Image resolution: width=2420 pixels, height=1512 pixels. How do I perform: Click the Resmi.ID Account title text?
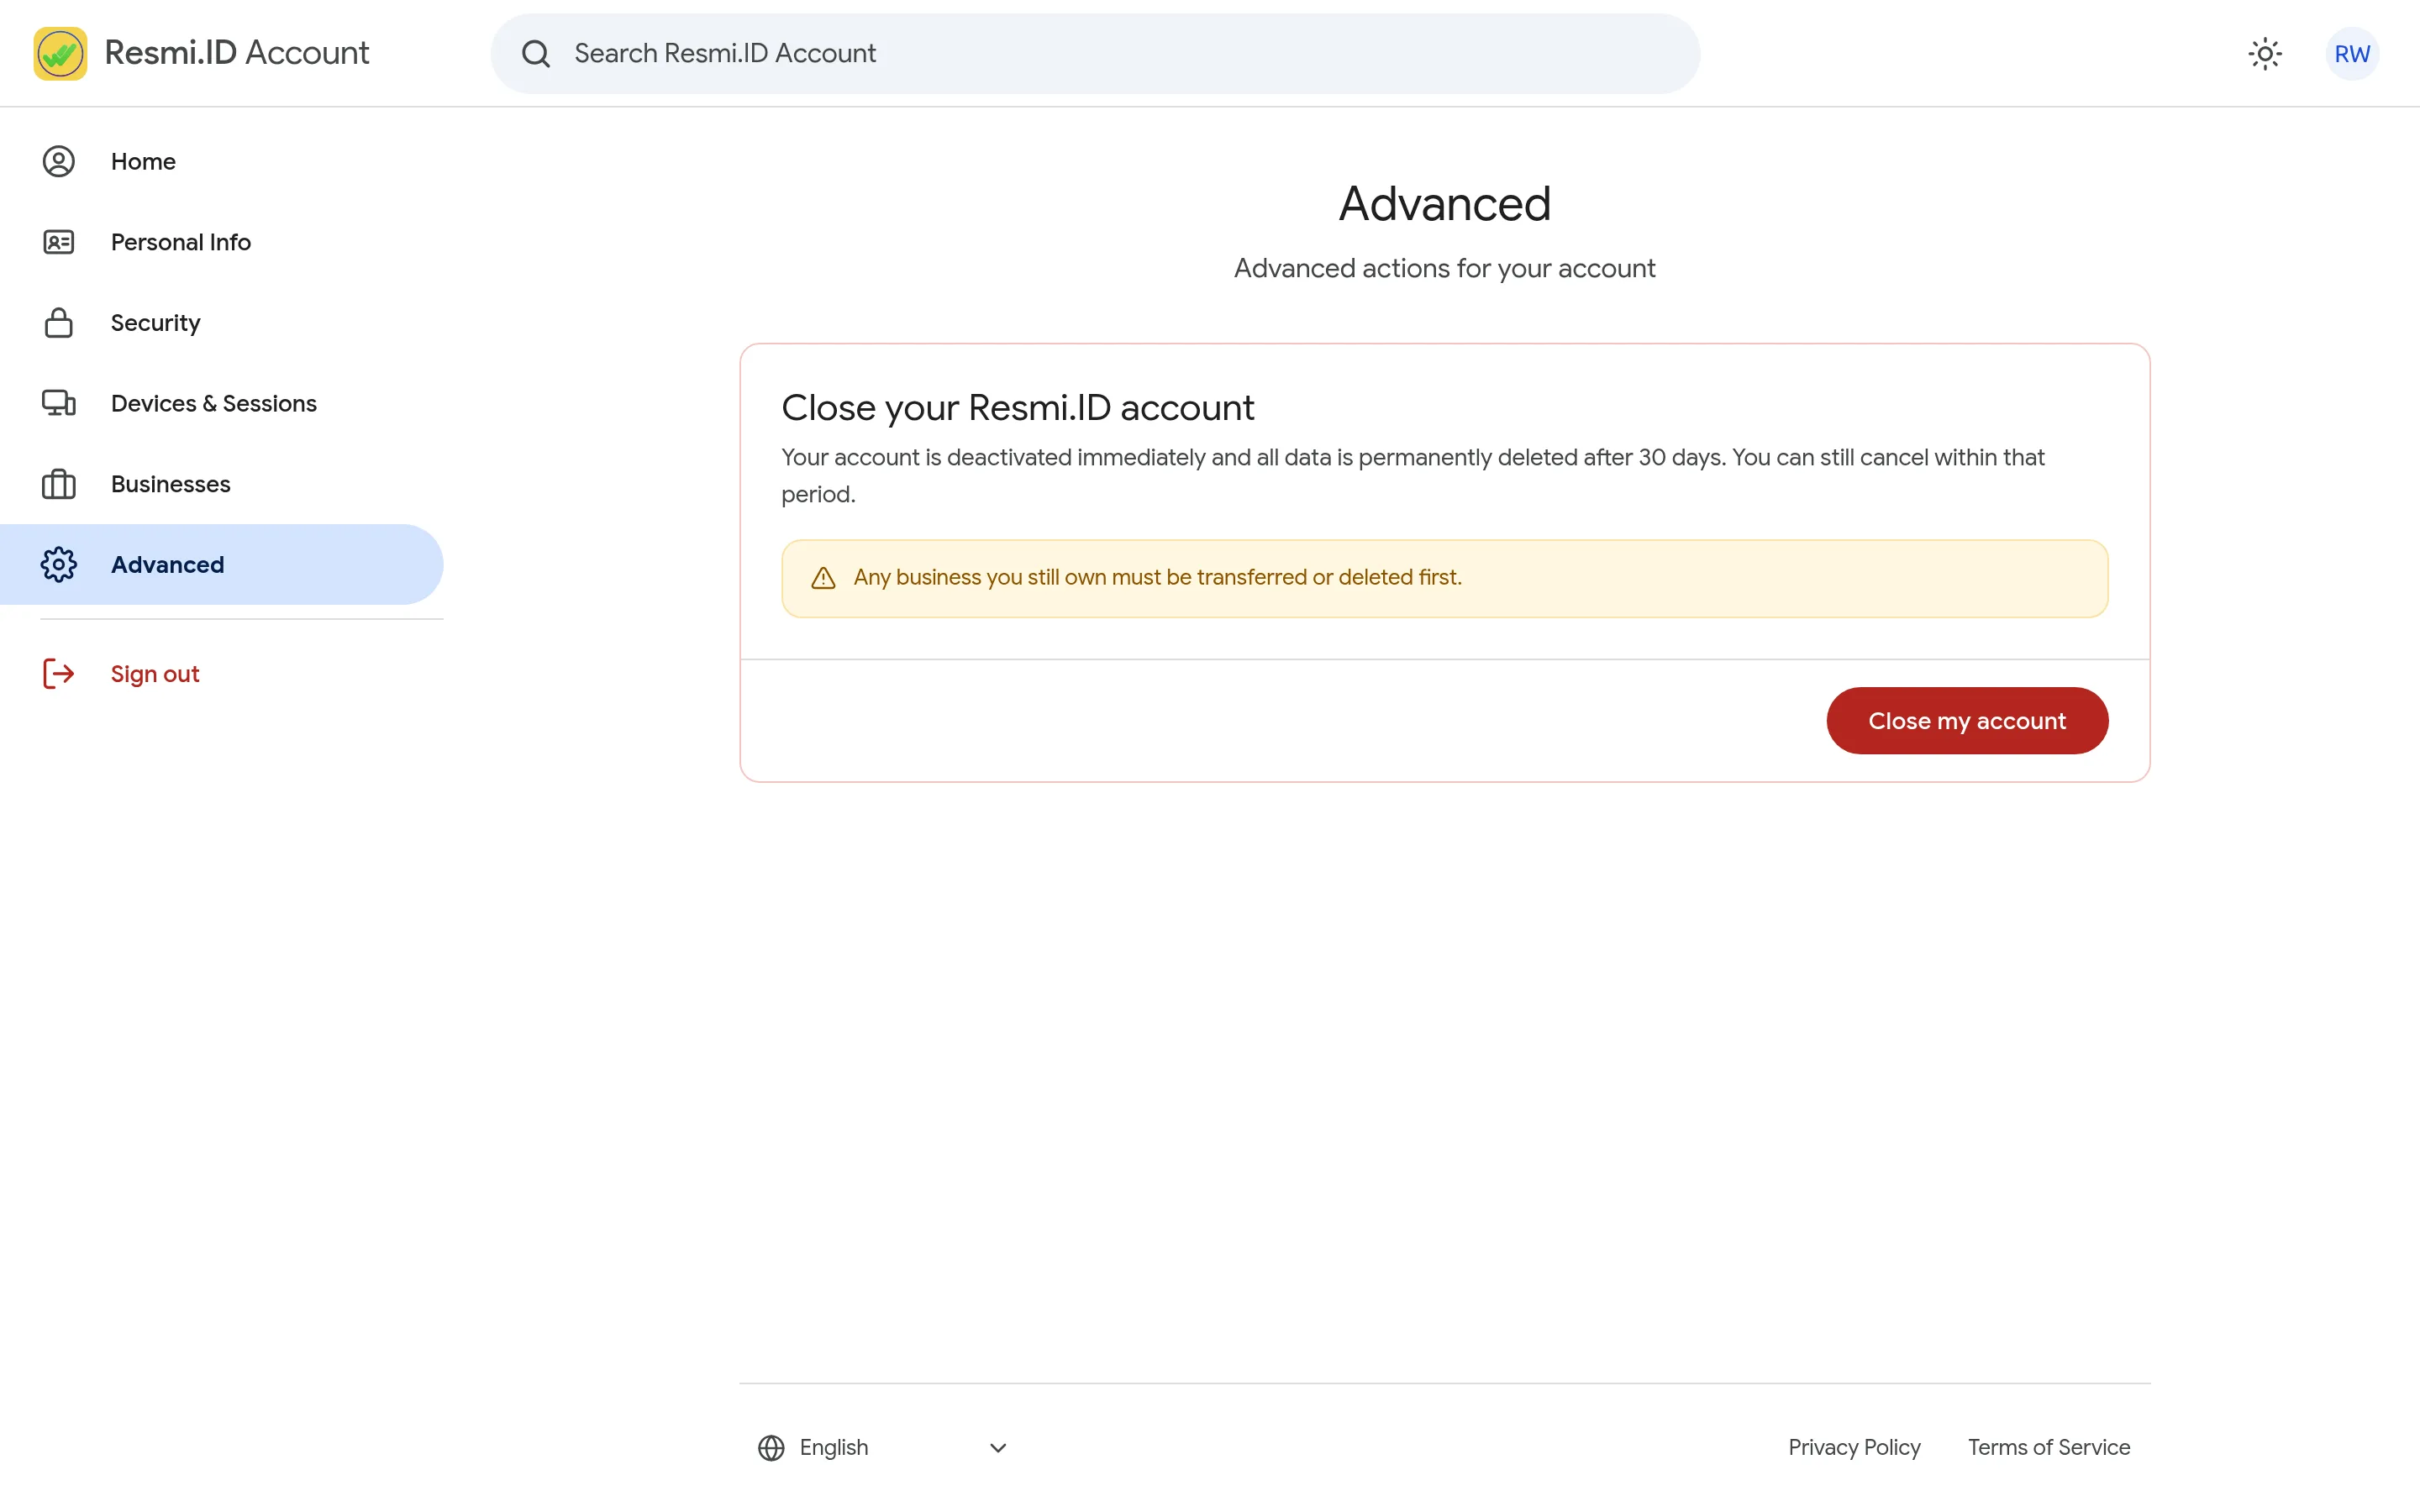(x=237, y=53)
